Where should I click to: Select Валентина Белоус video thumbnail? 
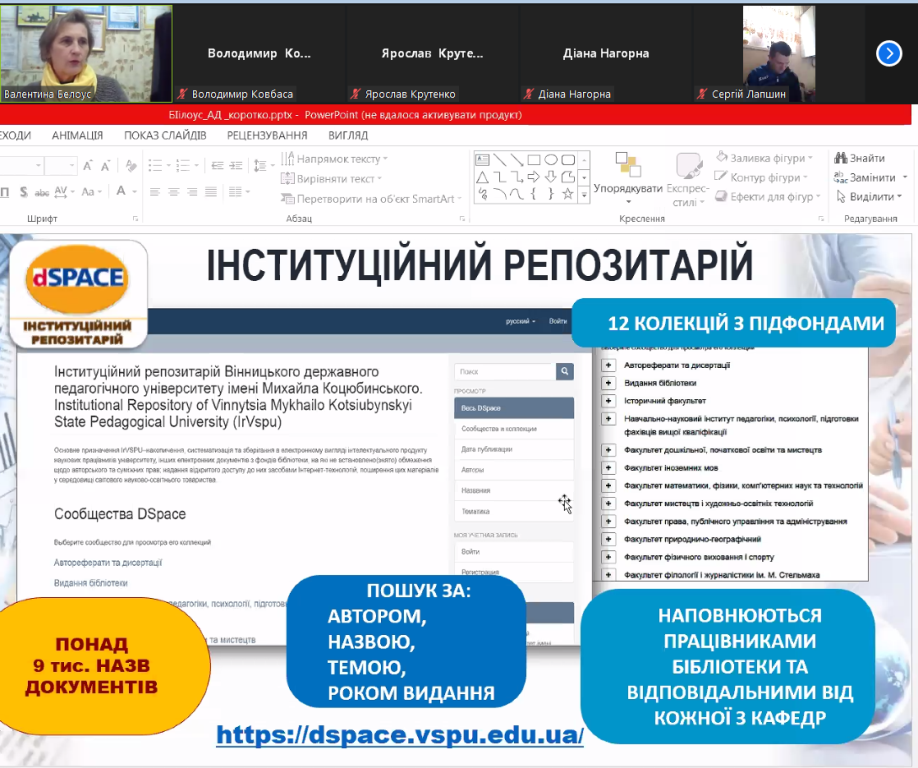click(86, 53)
